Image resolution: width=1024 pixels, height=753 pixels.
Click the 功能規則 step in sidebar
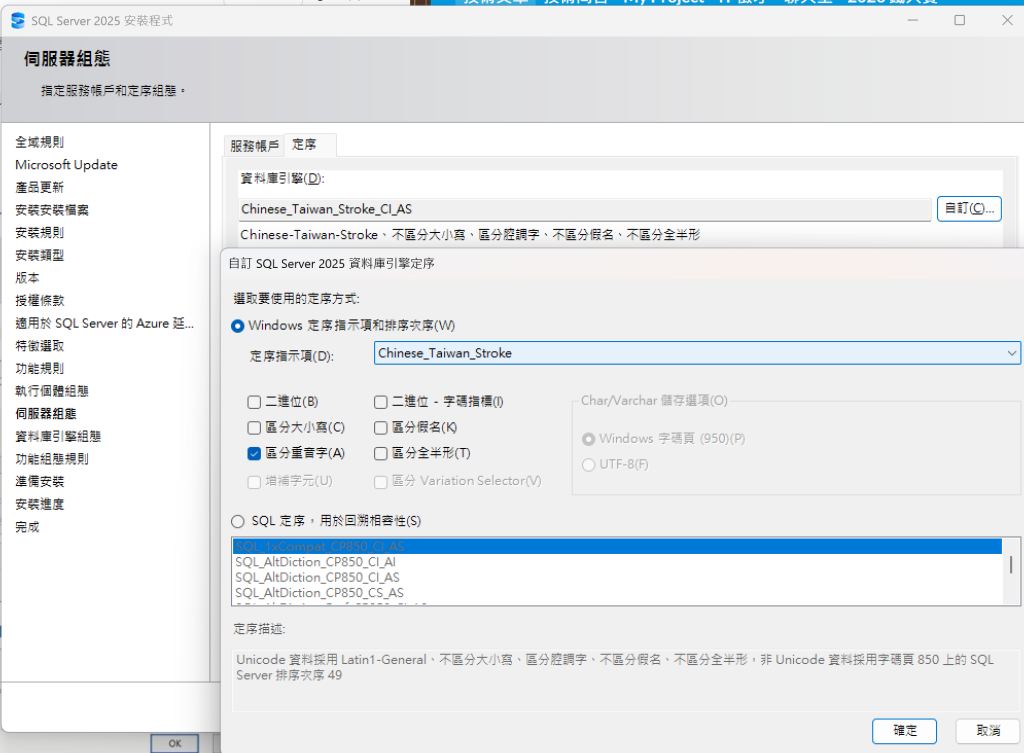(x=40, y=369)
